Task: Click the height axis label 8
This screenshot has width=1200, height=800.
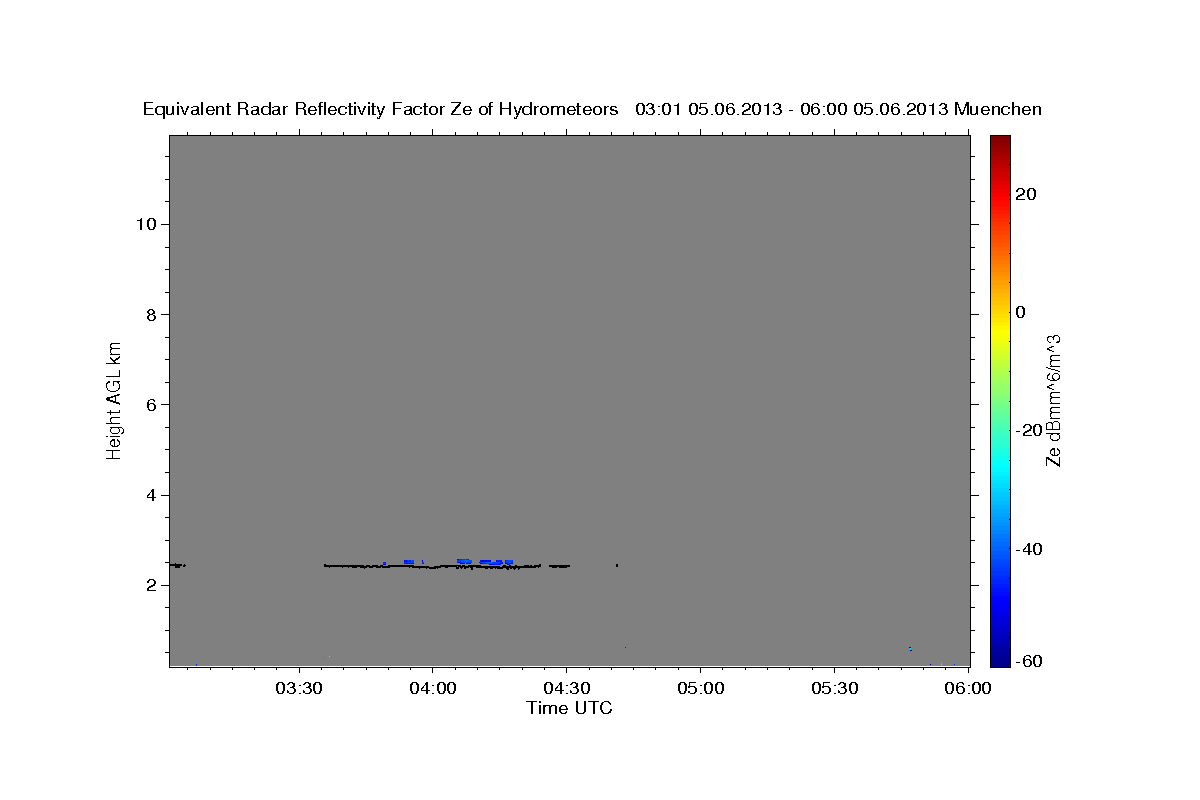Action: (x=149, y=315)
